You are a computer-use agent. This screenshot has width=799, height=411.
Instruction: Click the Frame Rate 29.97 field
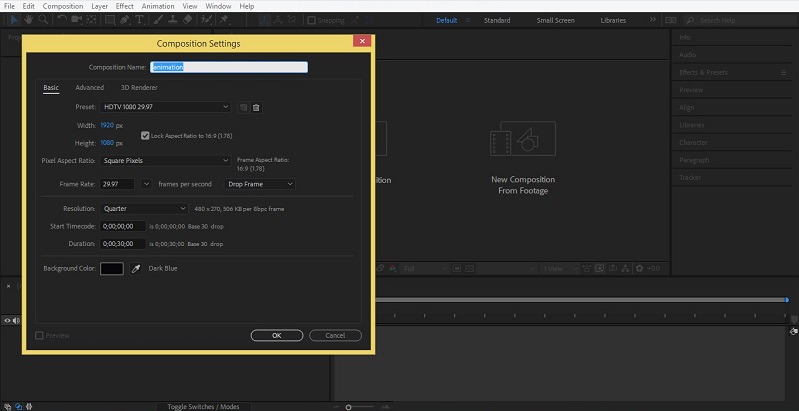coord(117,184)
